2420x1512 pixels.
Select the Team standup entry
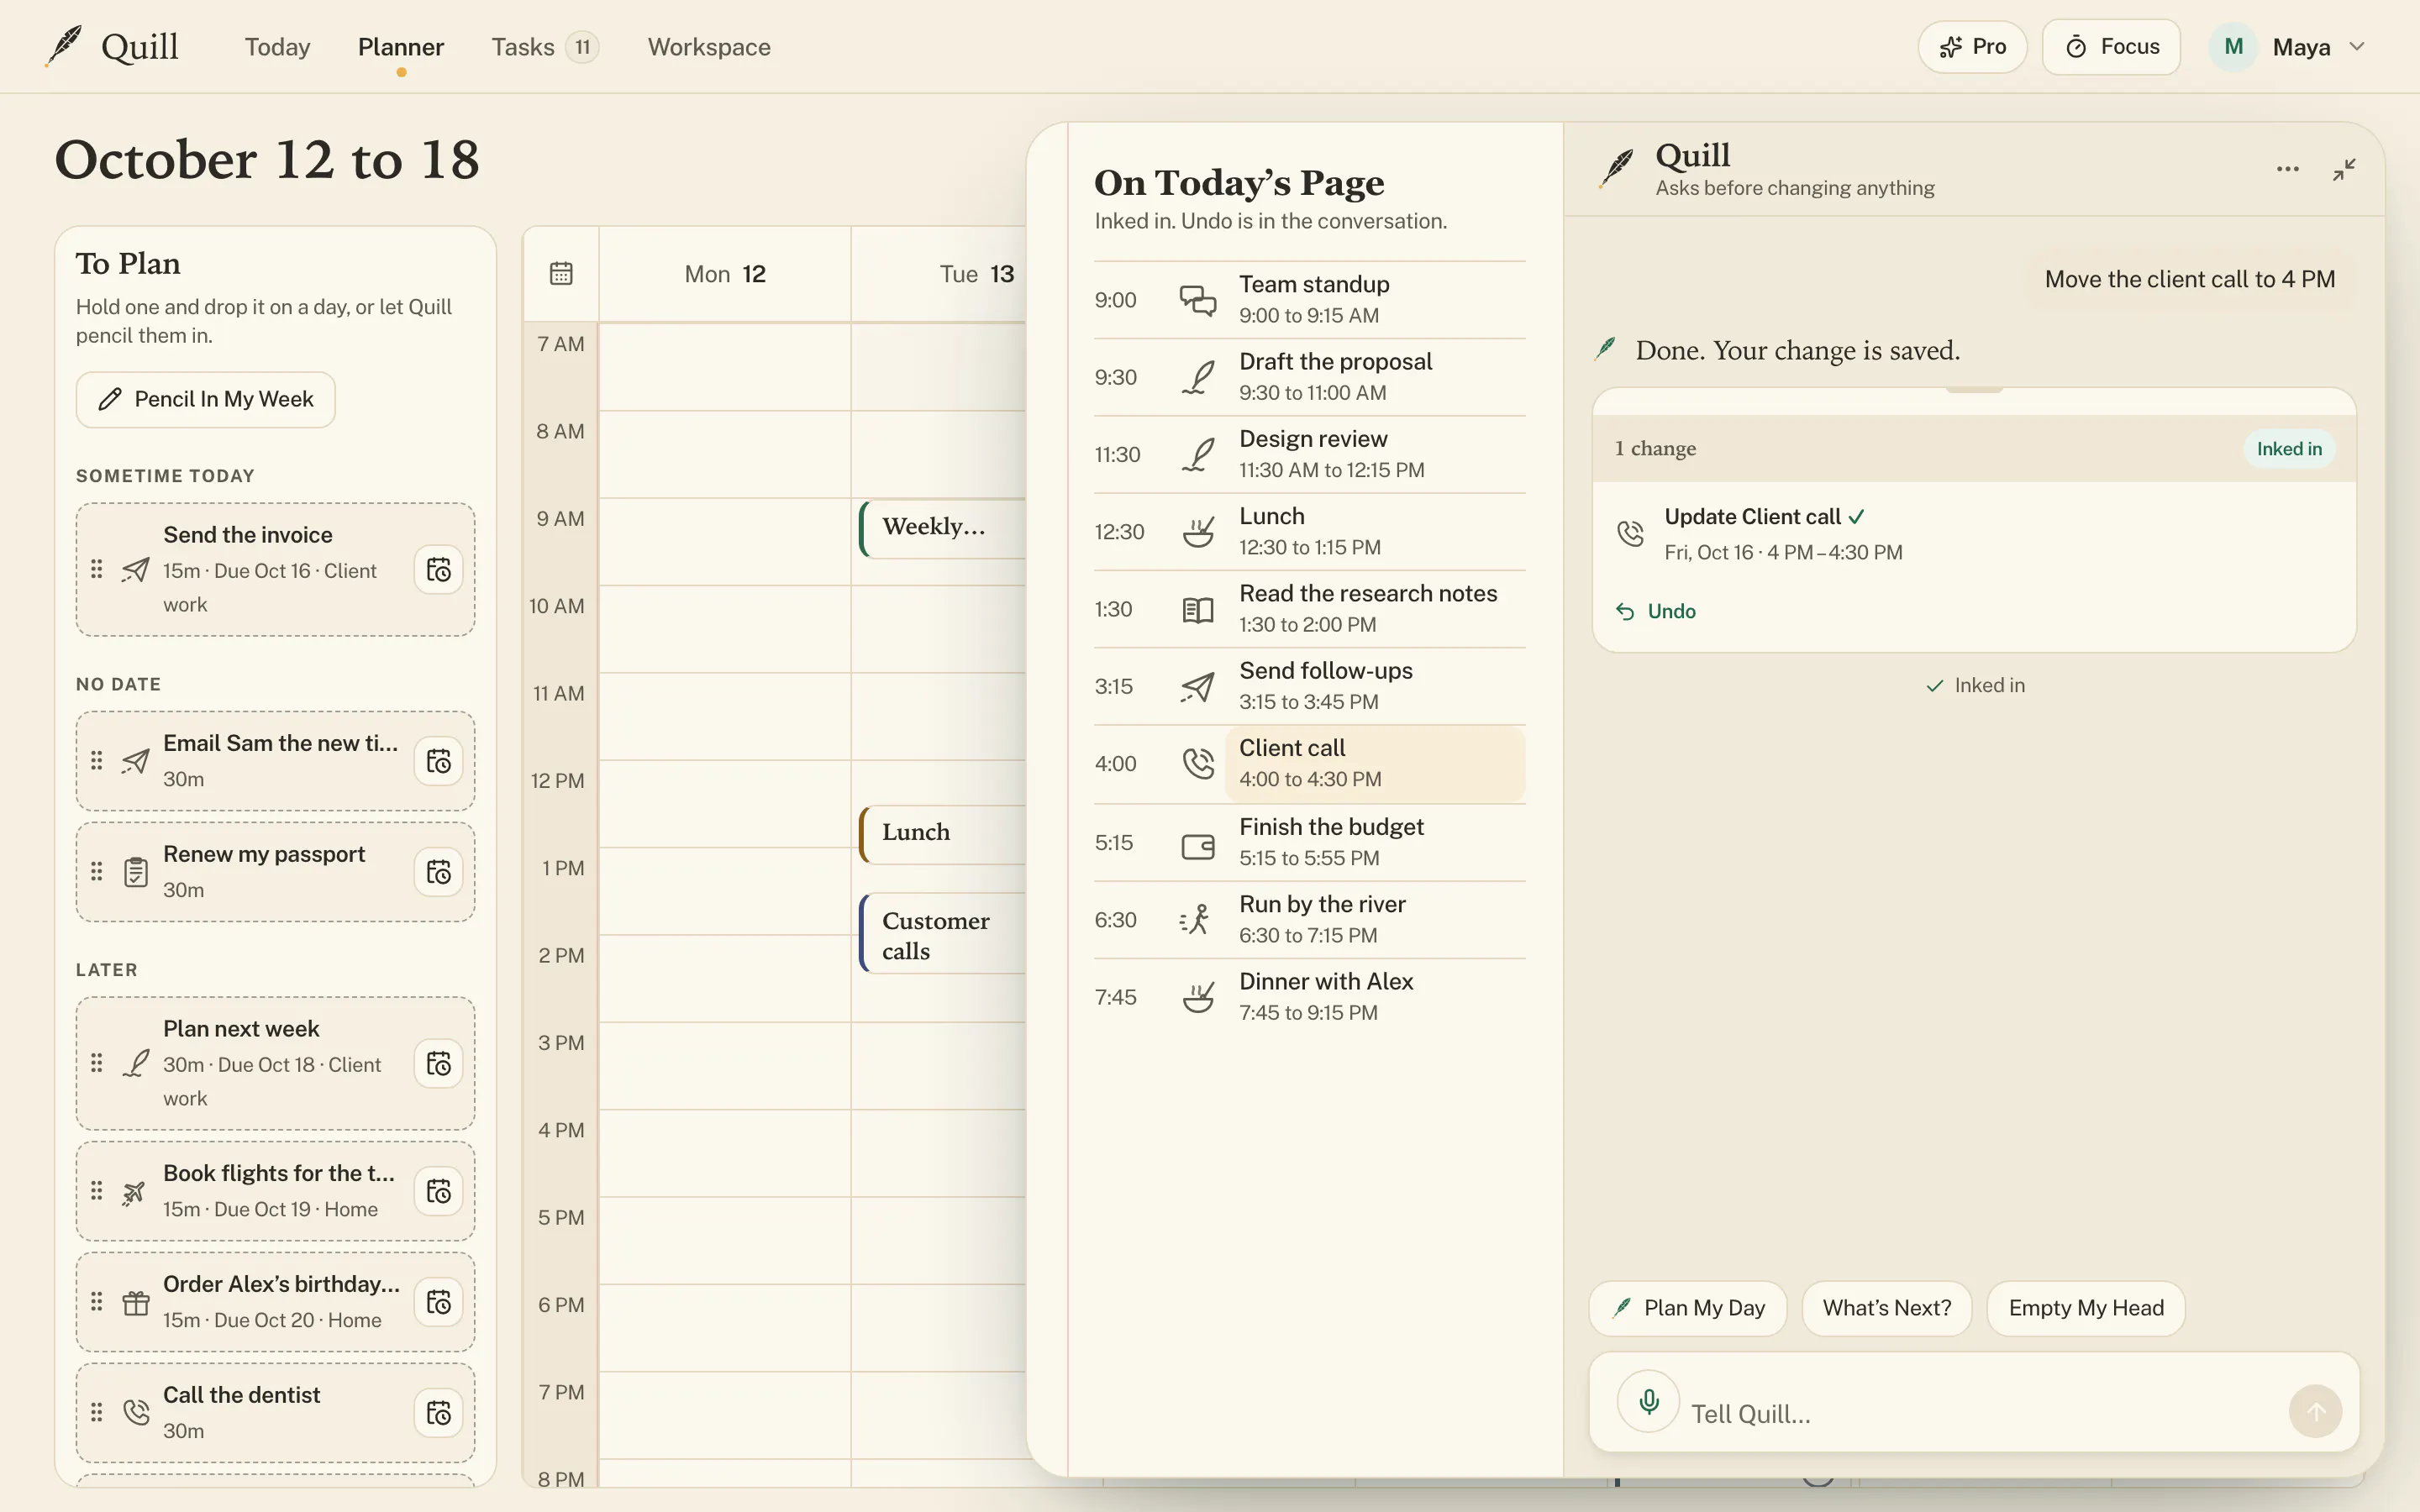point(1310,300)
